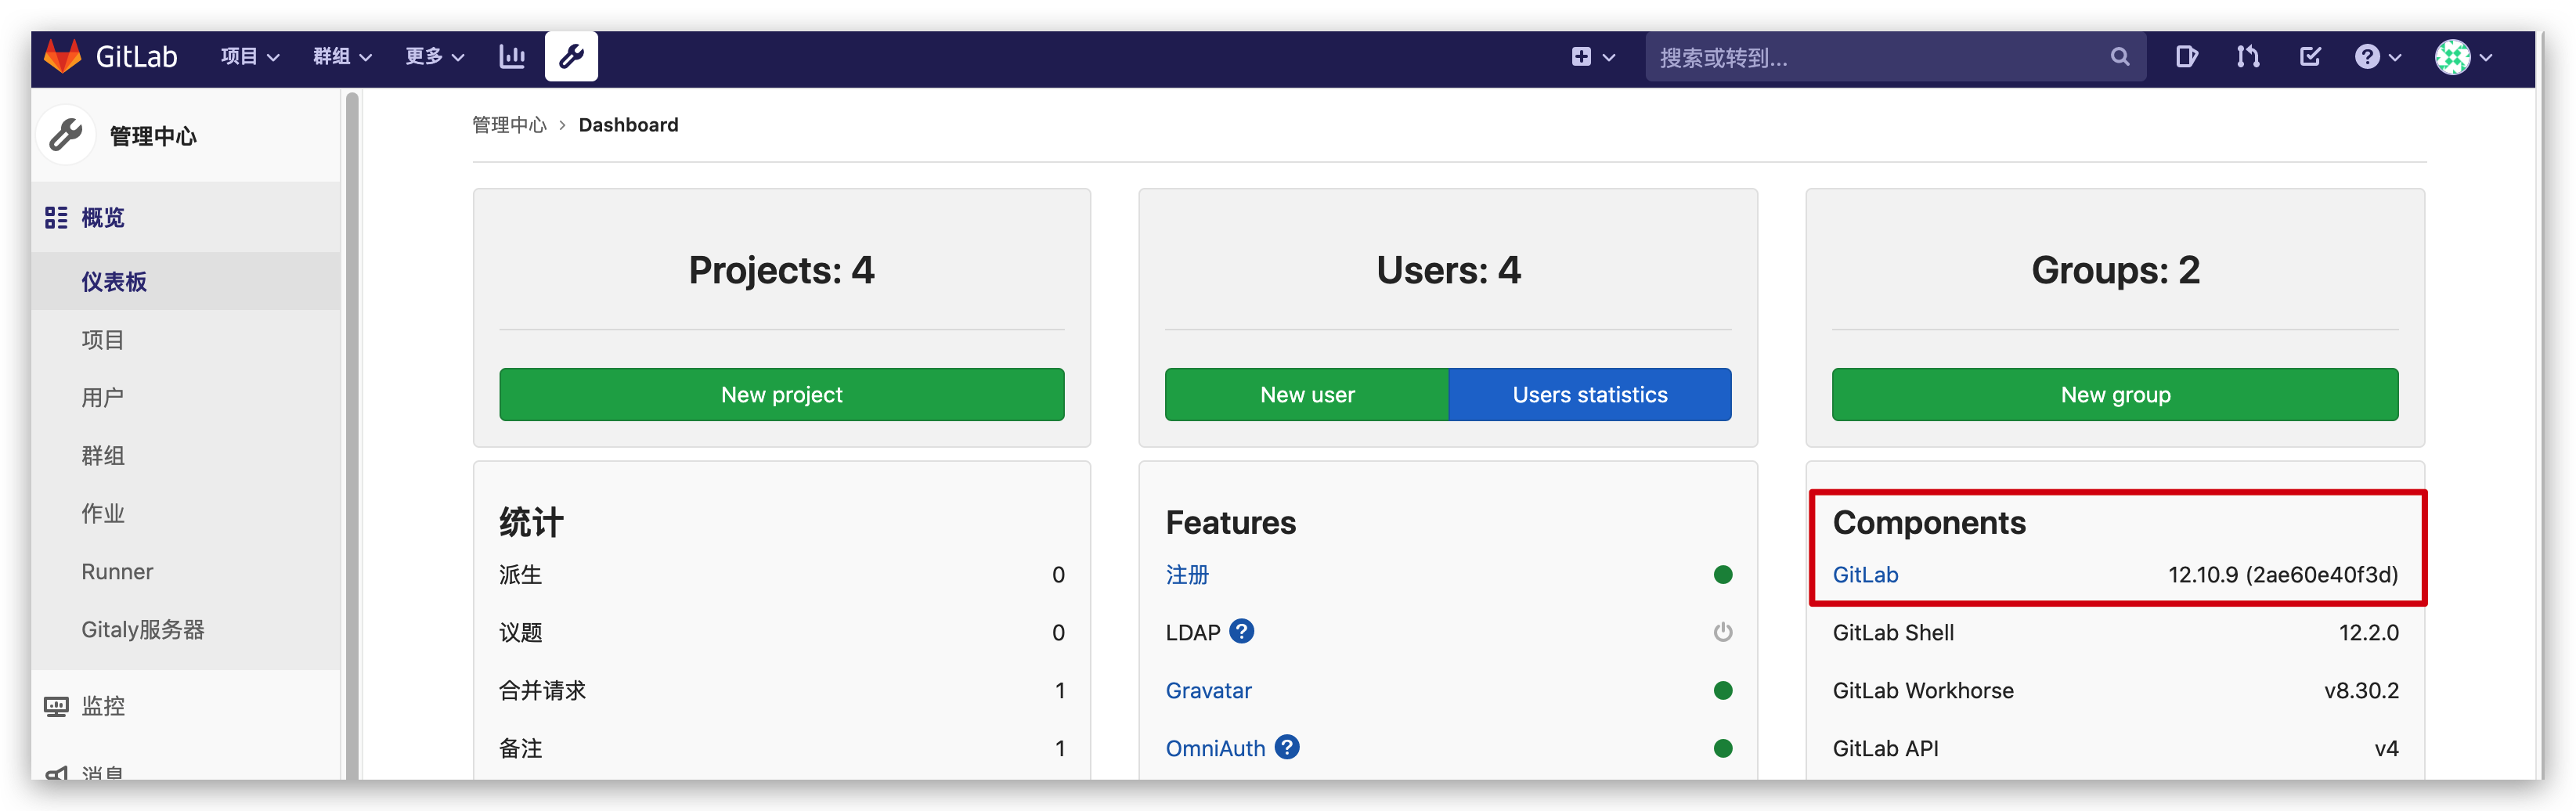2576x811 pixels.
Task: Click the Users statistics button
Action: click(1590, 395)
